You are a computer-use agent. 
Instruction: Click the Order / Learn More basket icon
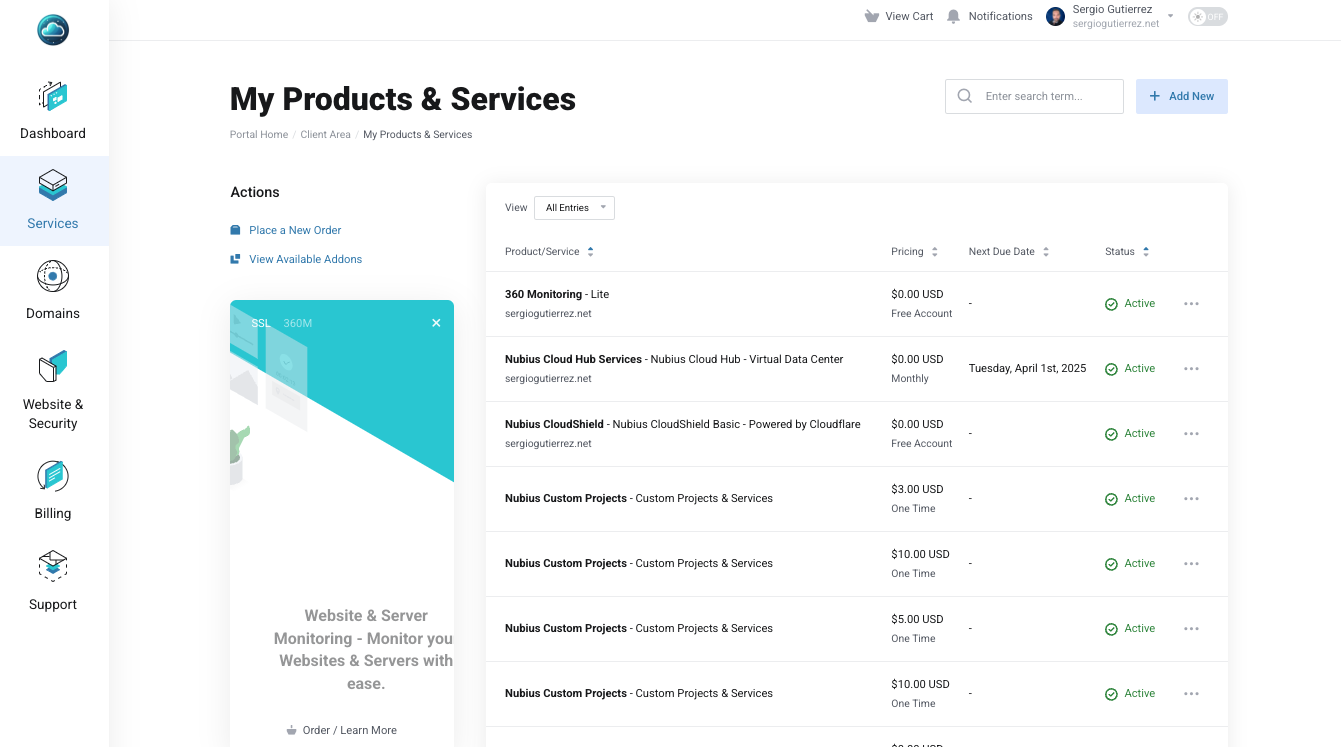click(x=291, y=730)
